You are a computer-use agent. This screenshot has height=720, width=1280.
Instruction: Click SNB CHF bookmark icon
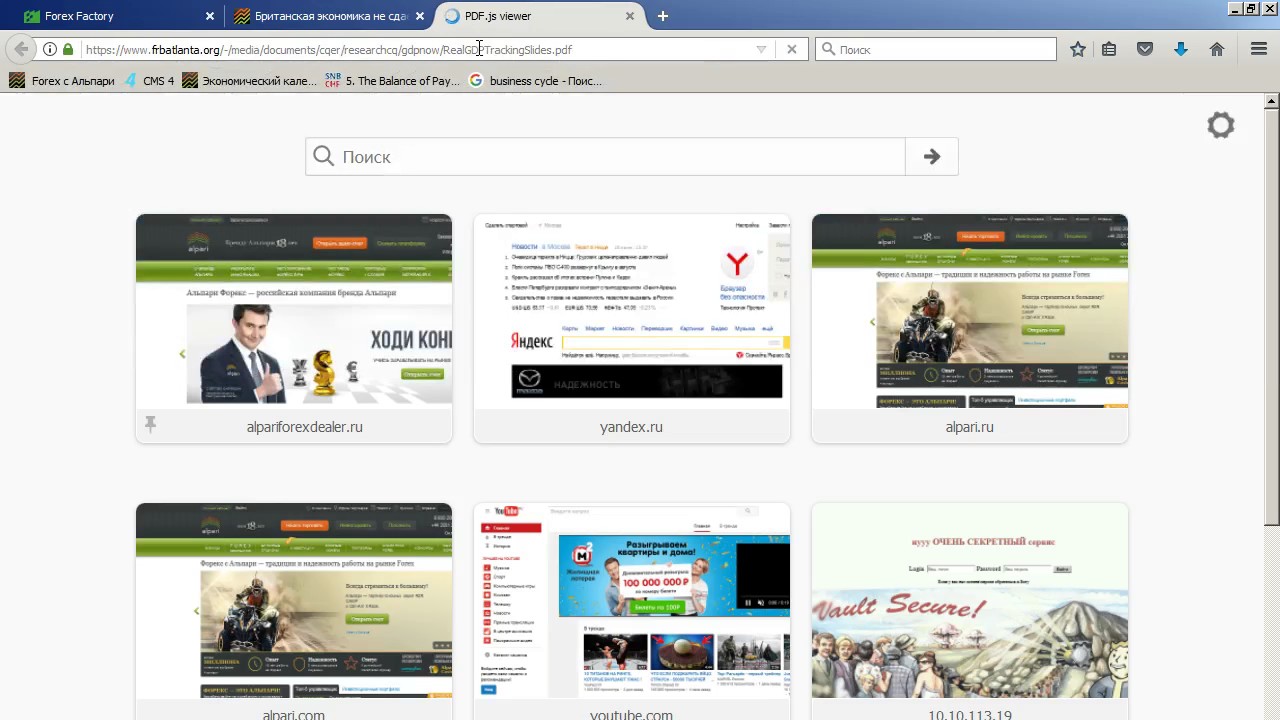[x=333, y=81]
